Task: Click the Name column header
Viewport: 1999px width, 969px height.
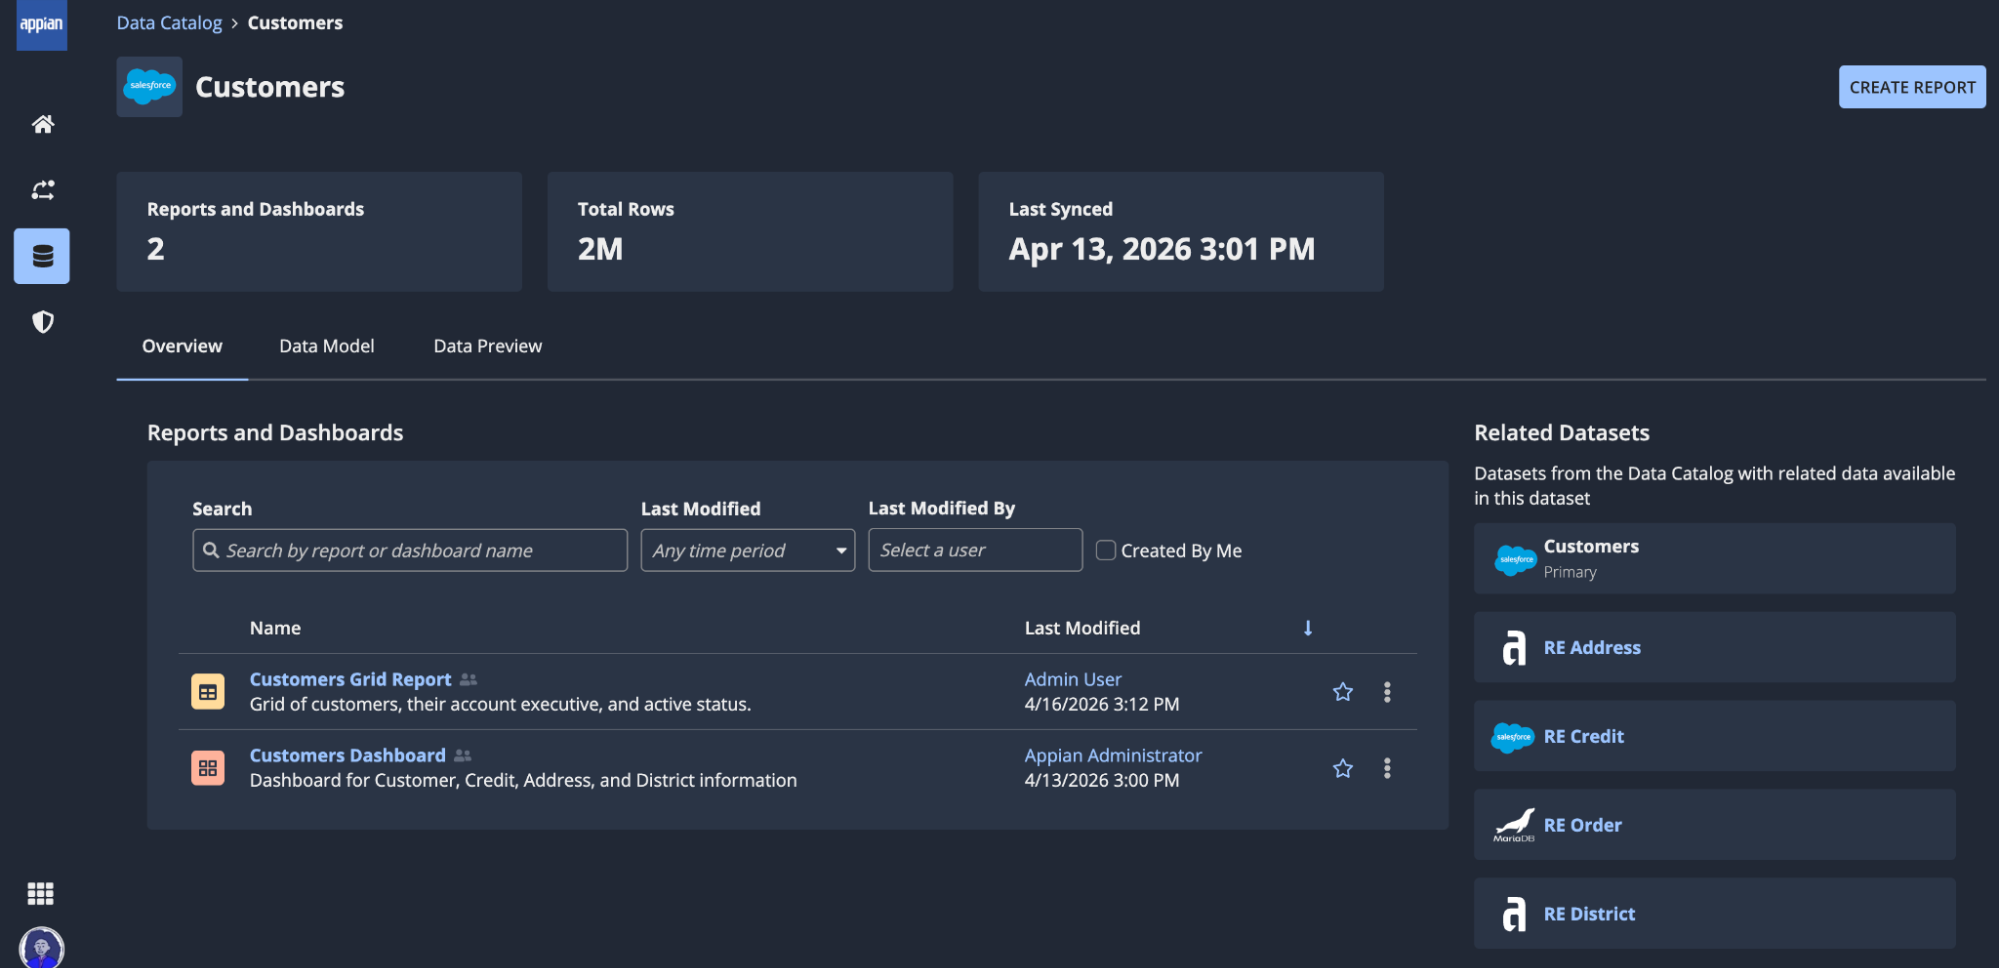Action: 275,628
